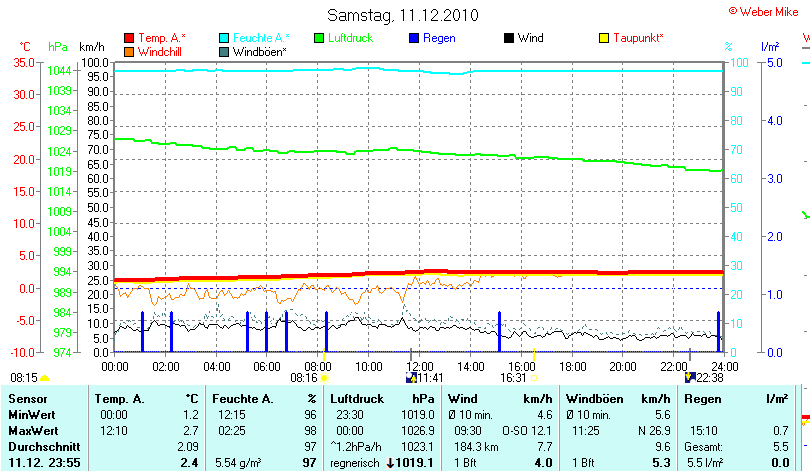Click the cyan Feuchte A. legend swatch
Screen dimensions: 810x471
click(224, 38)
